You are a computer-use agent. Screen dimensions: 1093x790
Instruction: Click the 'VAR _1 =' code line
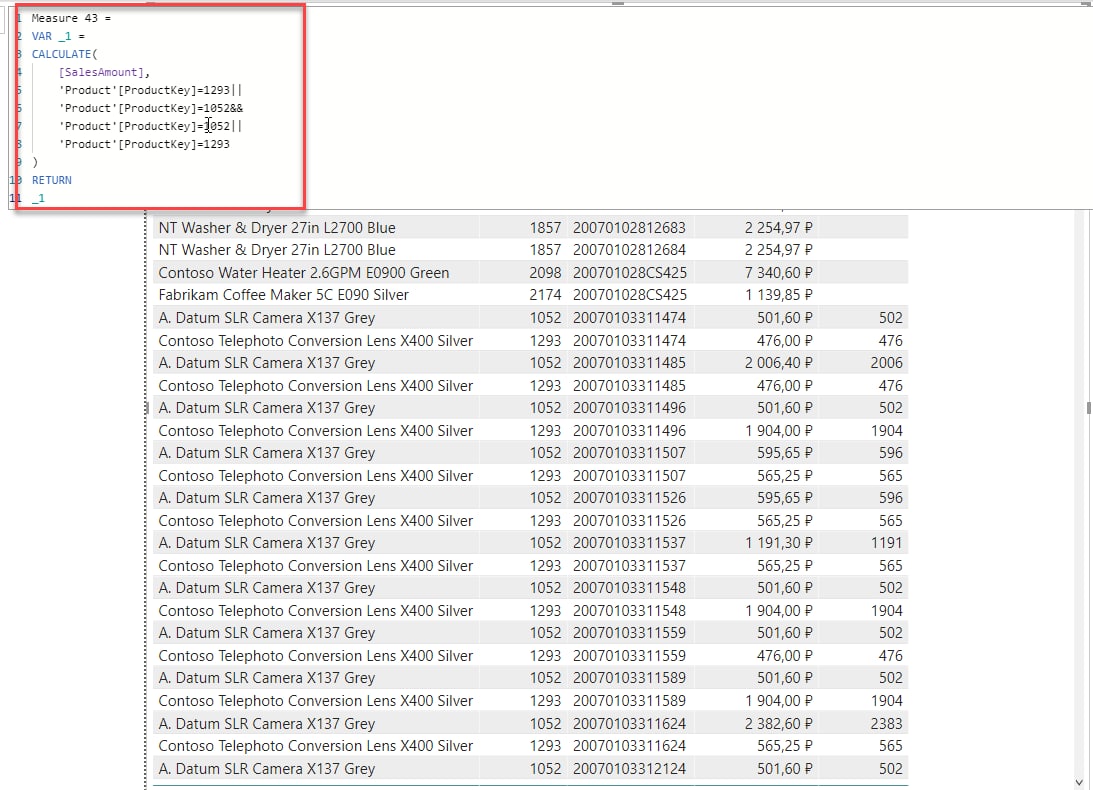(58, 36)
